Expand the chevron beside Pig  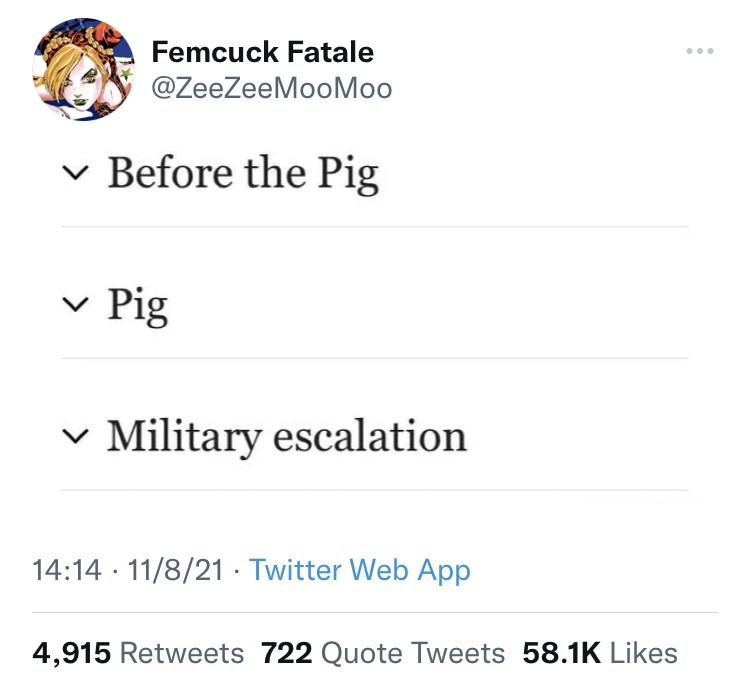[73, 304]
